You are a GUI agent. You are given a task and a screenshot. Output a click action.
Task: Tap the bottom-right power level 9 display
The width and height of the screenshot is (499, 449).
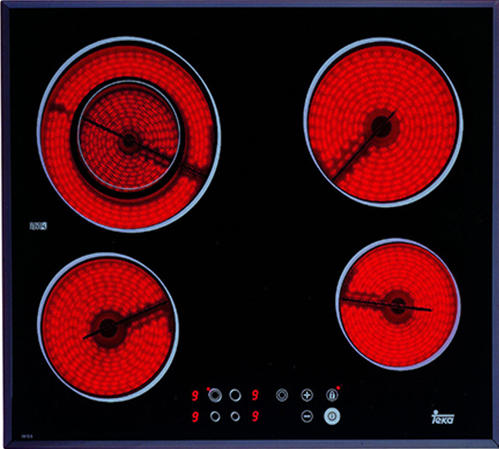pos(255,417)
